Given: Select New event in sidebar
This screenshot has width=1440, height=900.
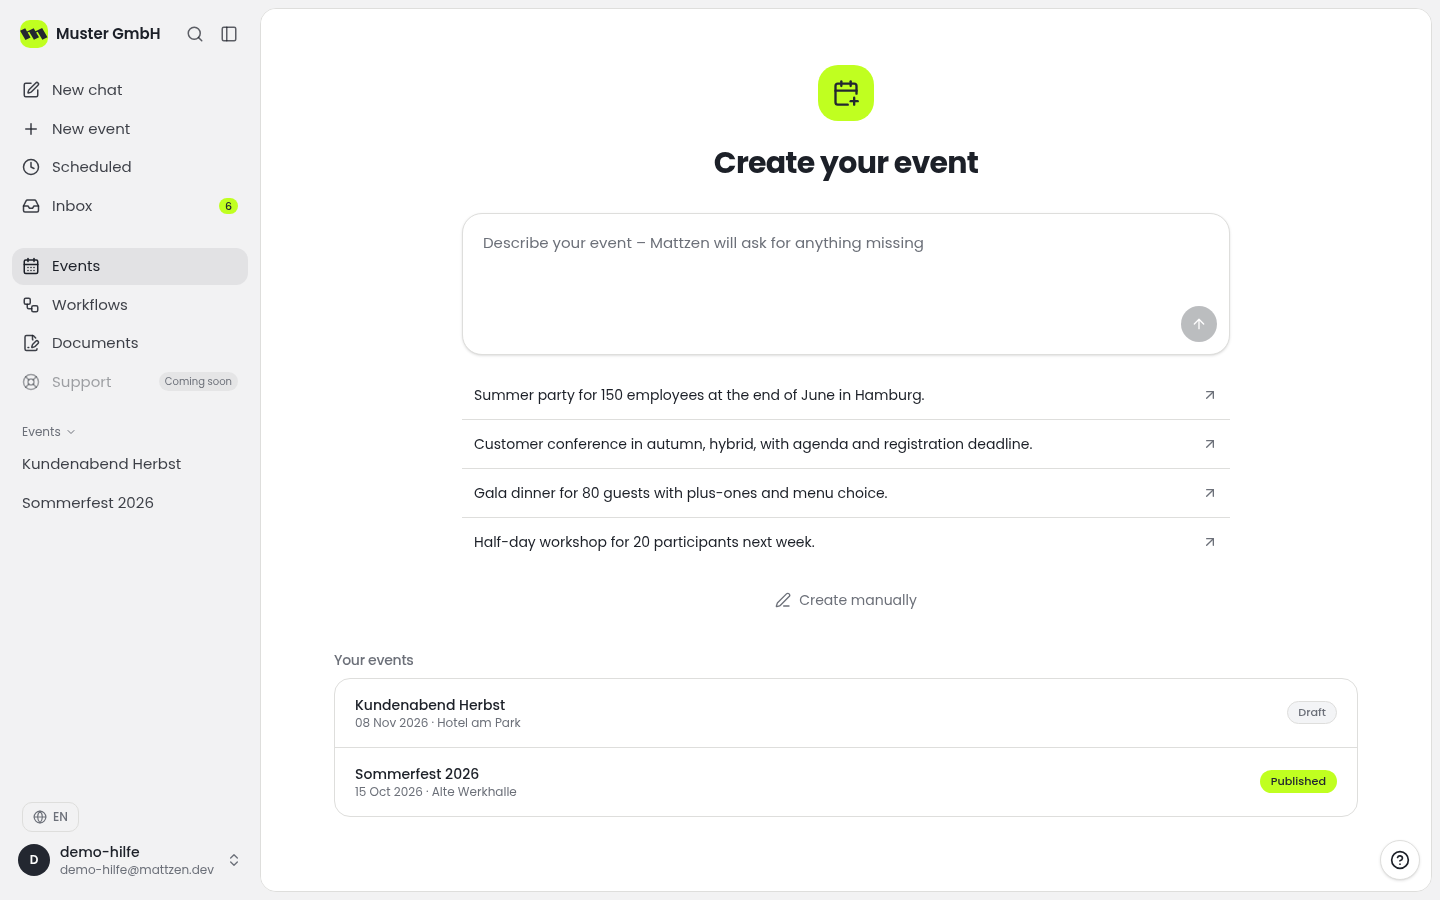Looking at the screenshot, I should [x=130, y=129].
